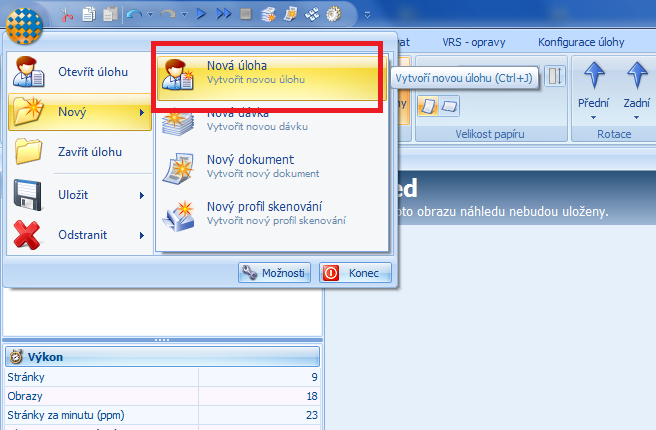656x430 pixels.
Task: Click the Uložit floppy disk icon
Action: (28, 195)
